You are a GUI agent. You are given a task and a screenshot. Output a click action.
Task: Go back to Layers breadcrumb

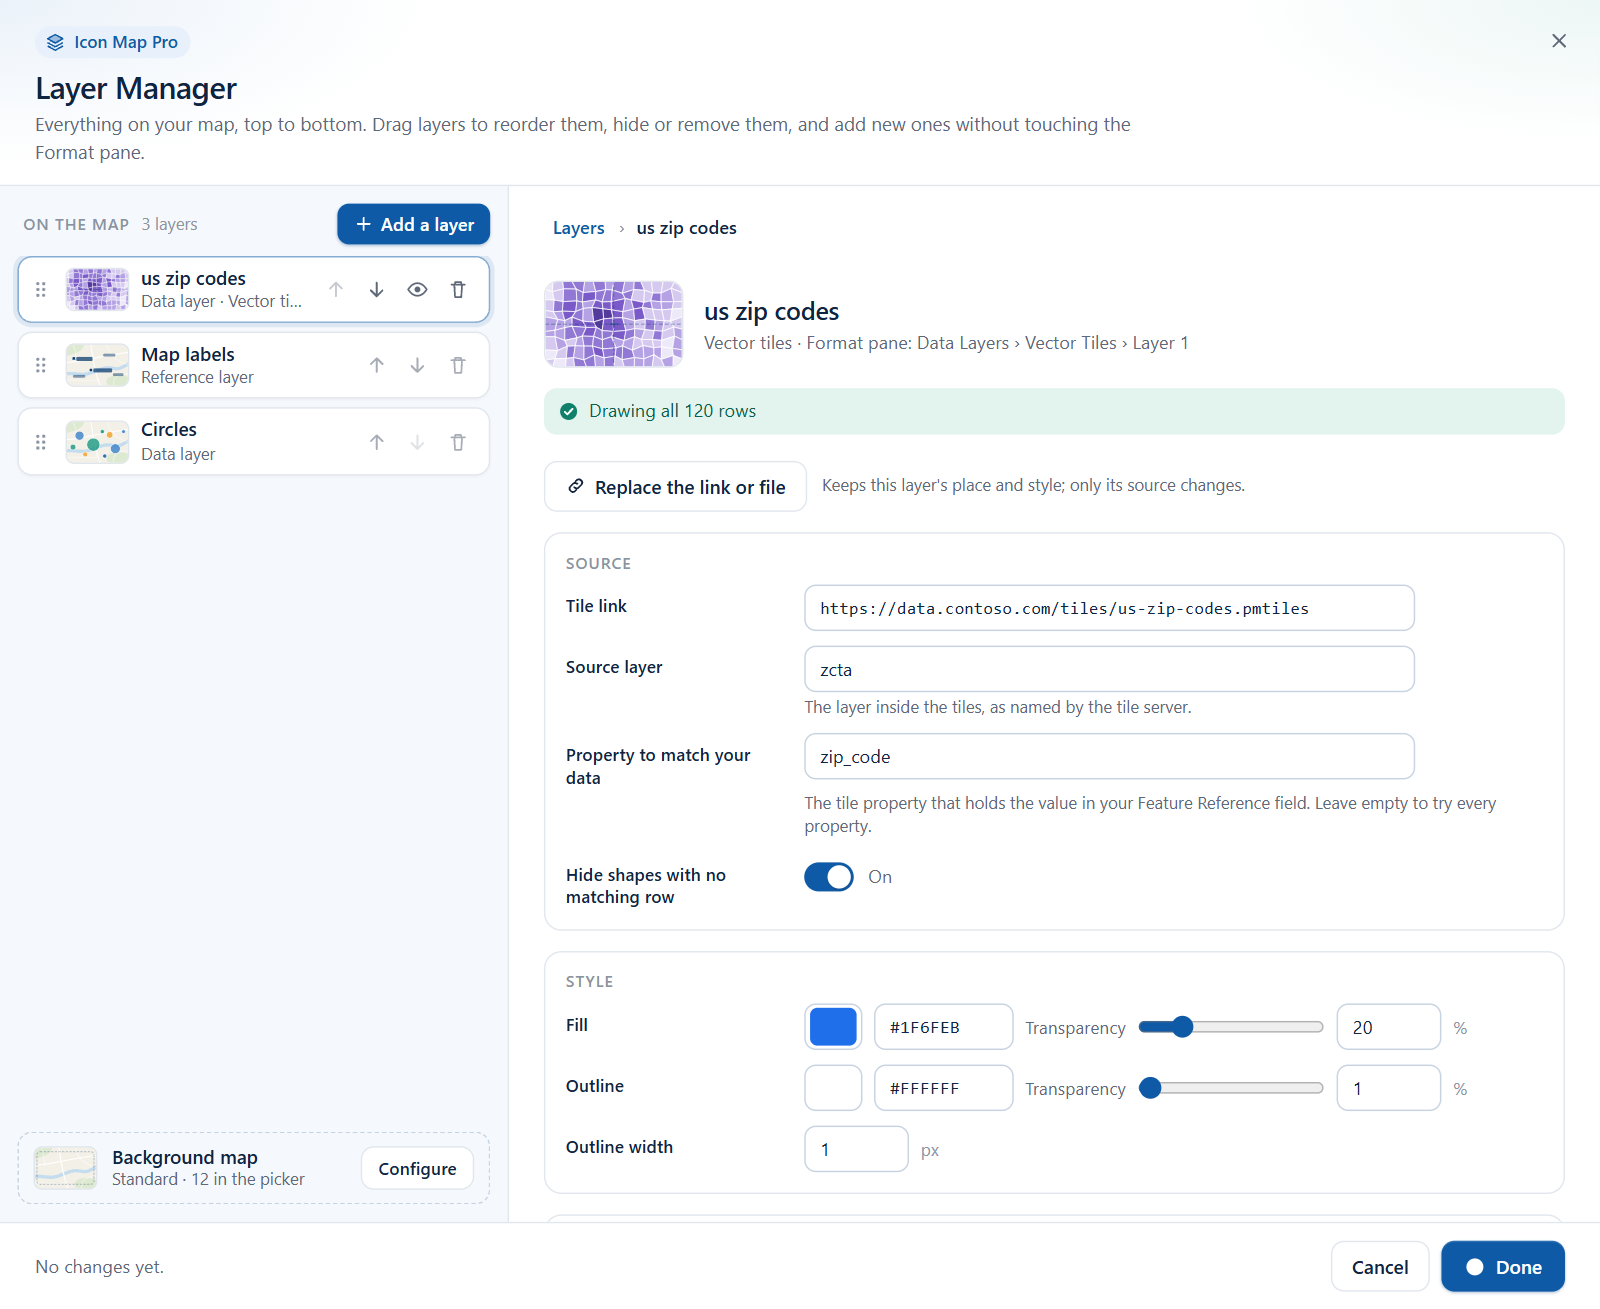point(578,228)
